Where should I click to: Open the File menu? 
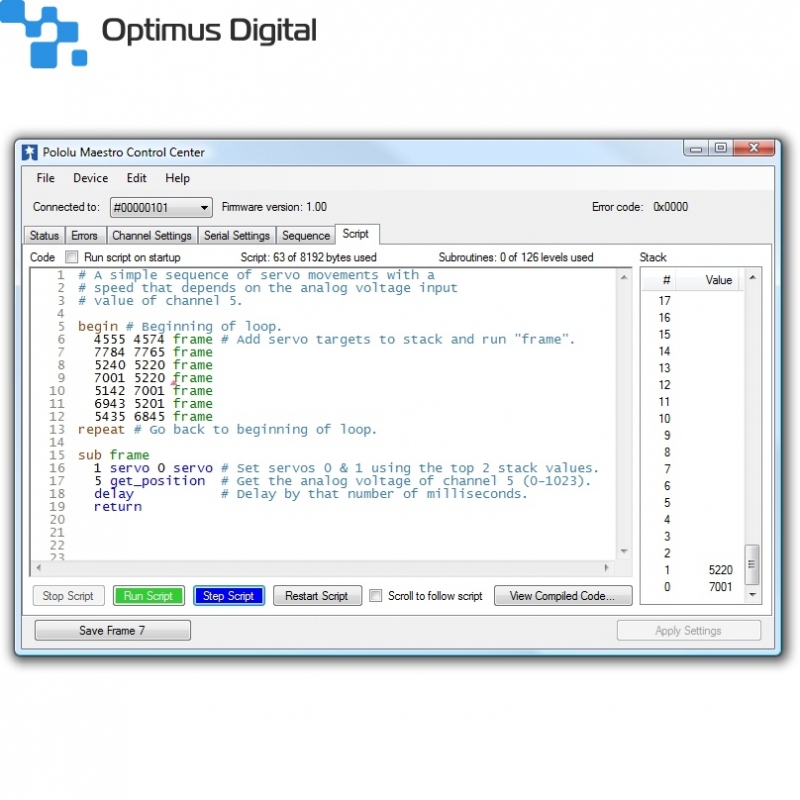coord(45,178)
